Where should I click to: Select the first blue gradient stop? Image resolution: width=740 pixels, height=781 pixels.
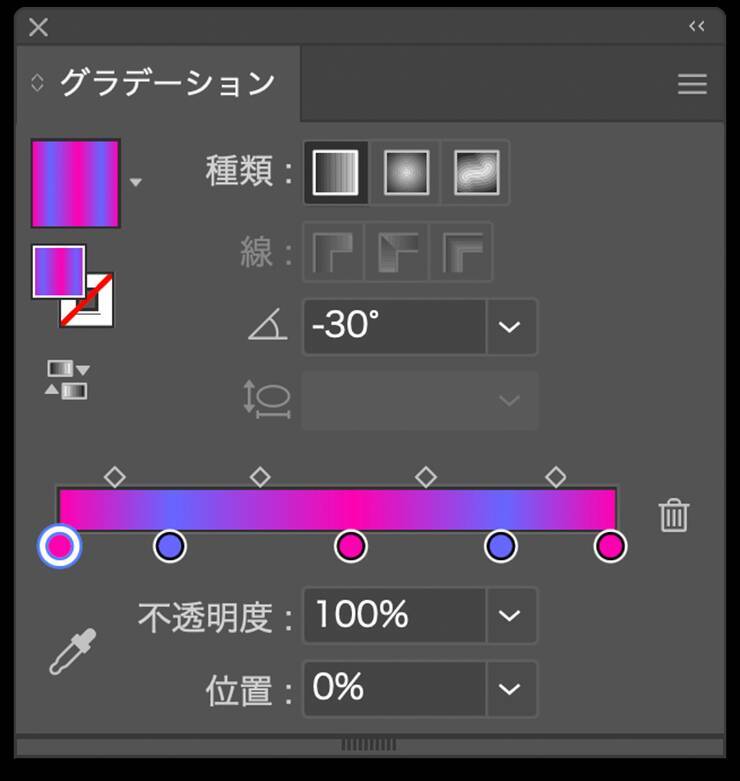(170, 546)
